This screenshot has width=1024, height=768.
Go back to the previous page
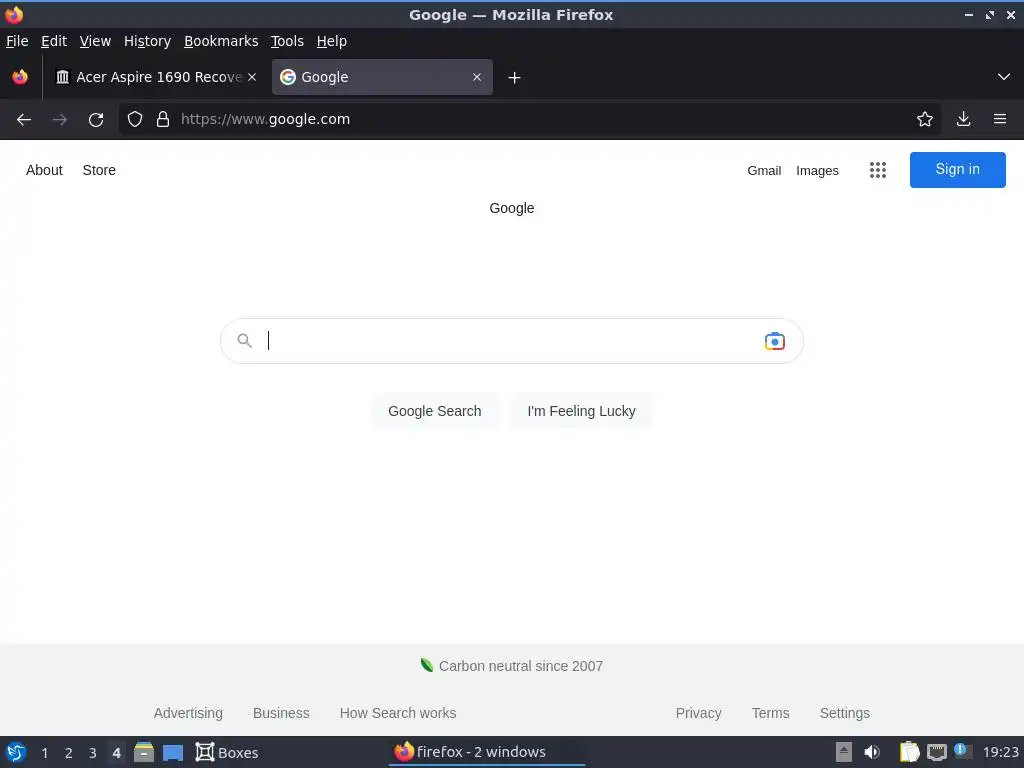coord(24,120)
